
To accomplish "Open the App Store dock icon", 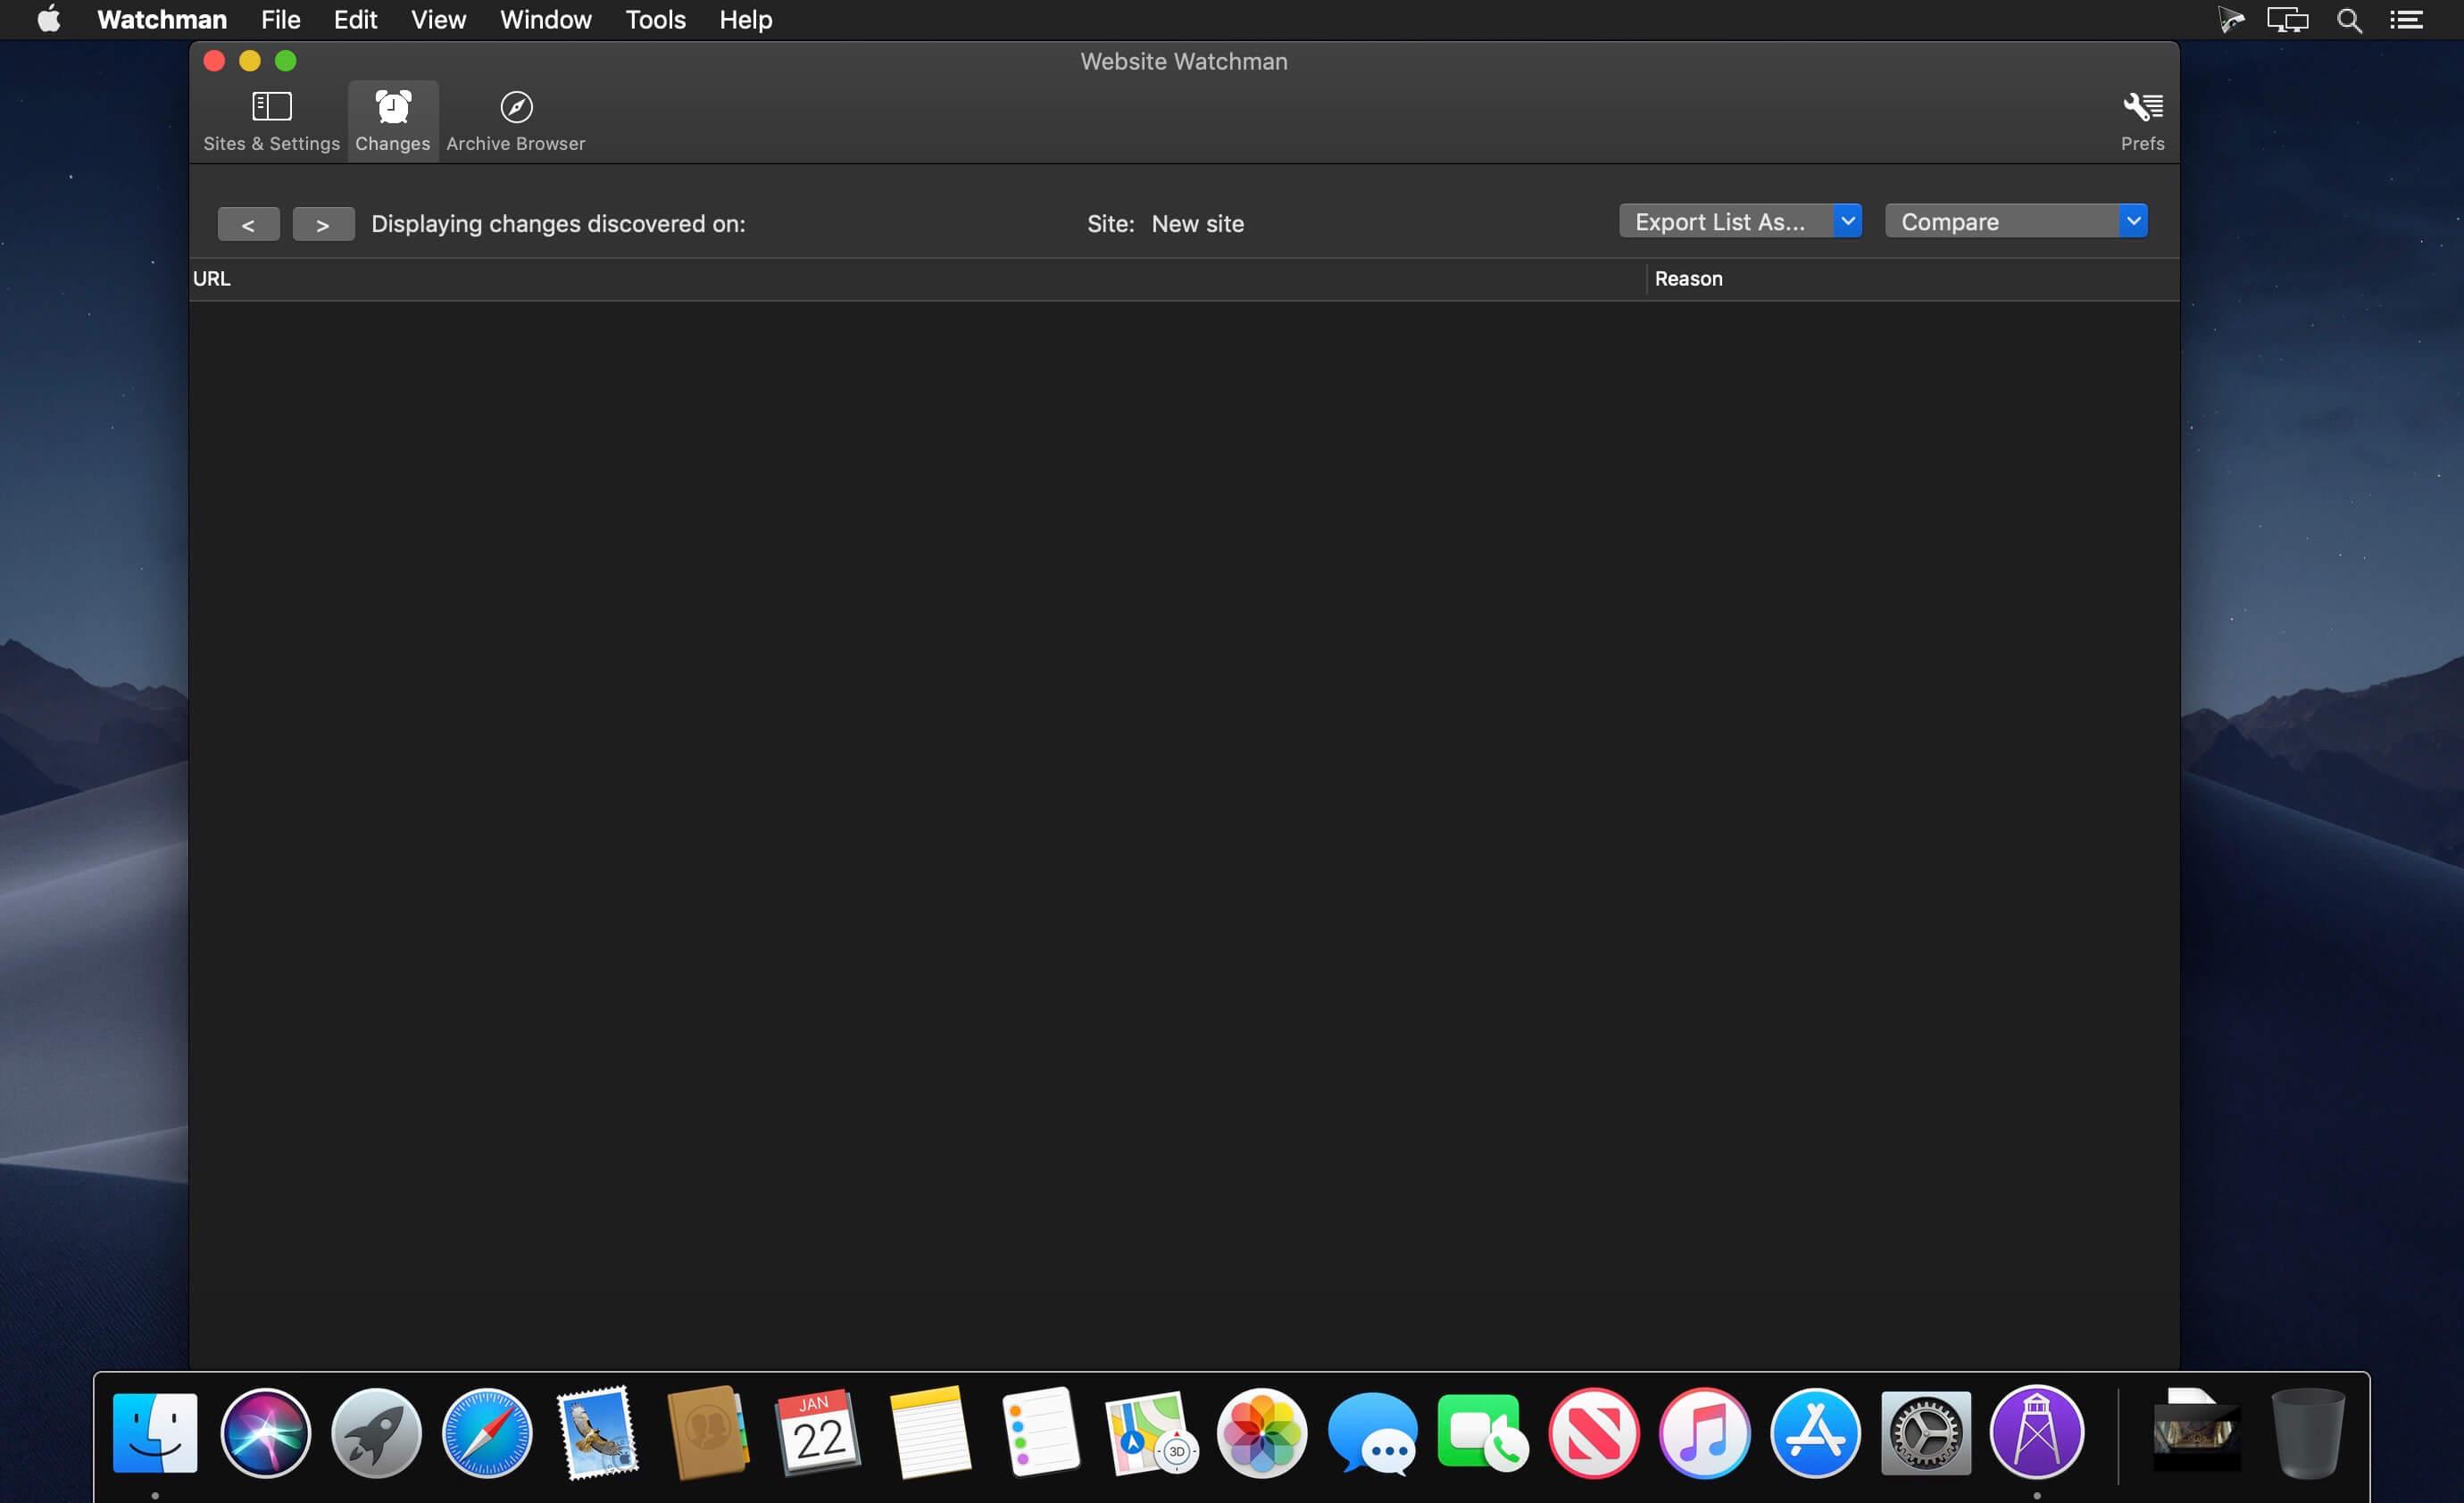I will coord(1814,1432).
